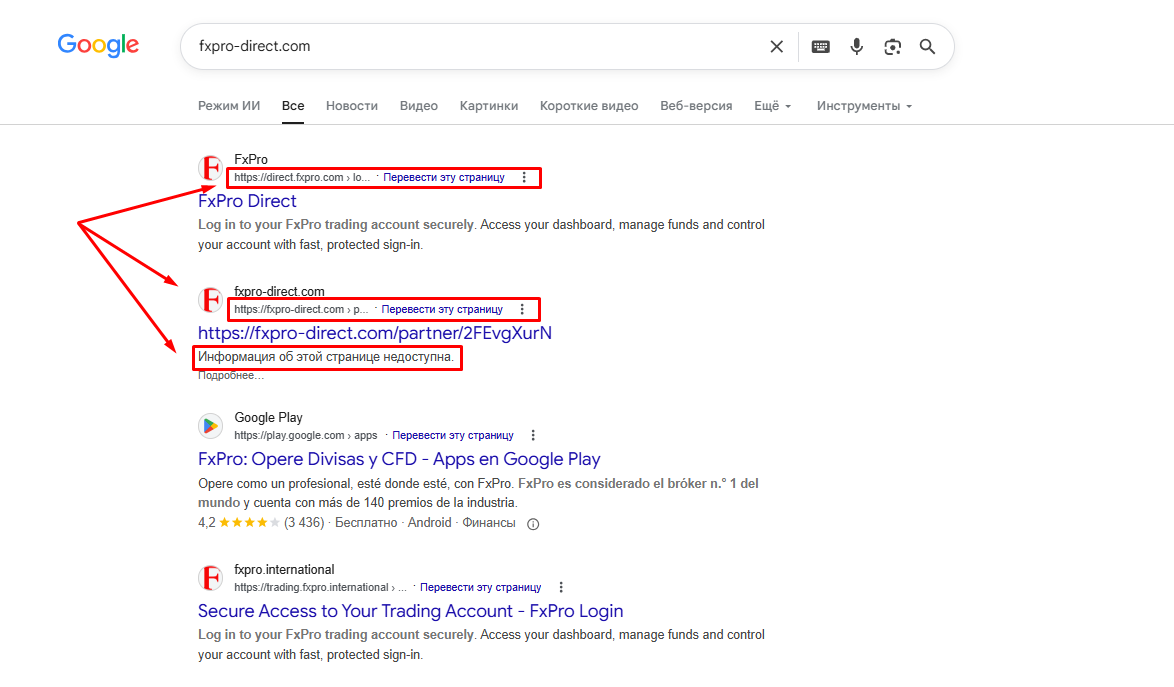The height and width of the screenshot is (687, 1174).
Task: Select the Все tab
Action: pos(293,106)
